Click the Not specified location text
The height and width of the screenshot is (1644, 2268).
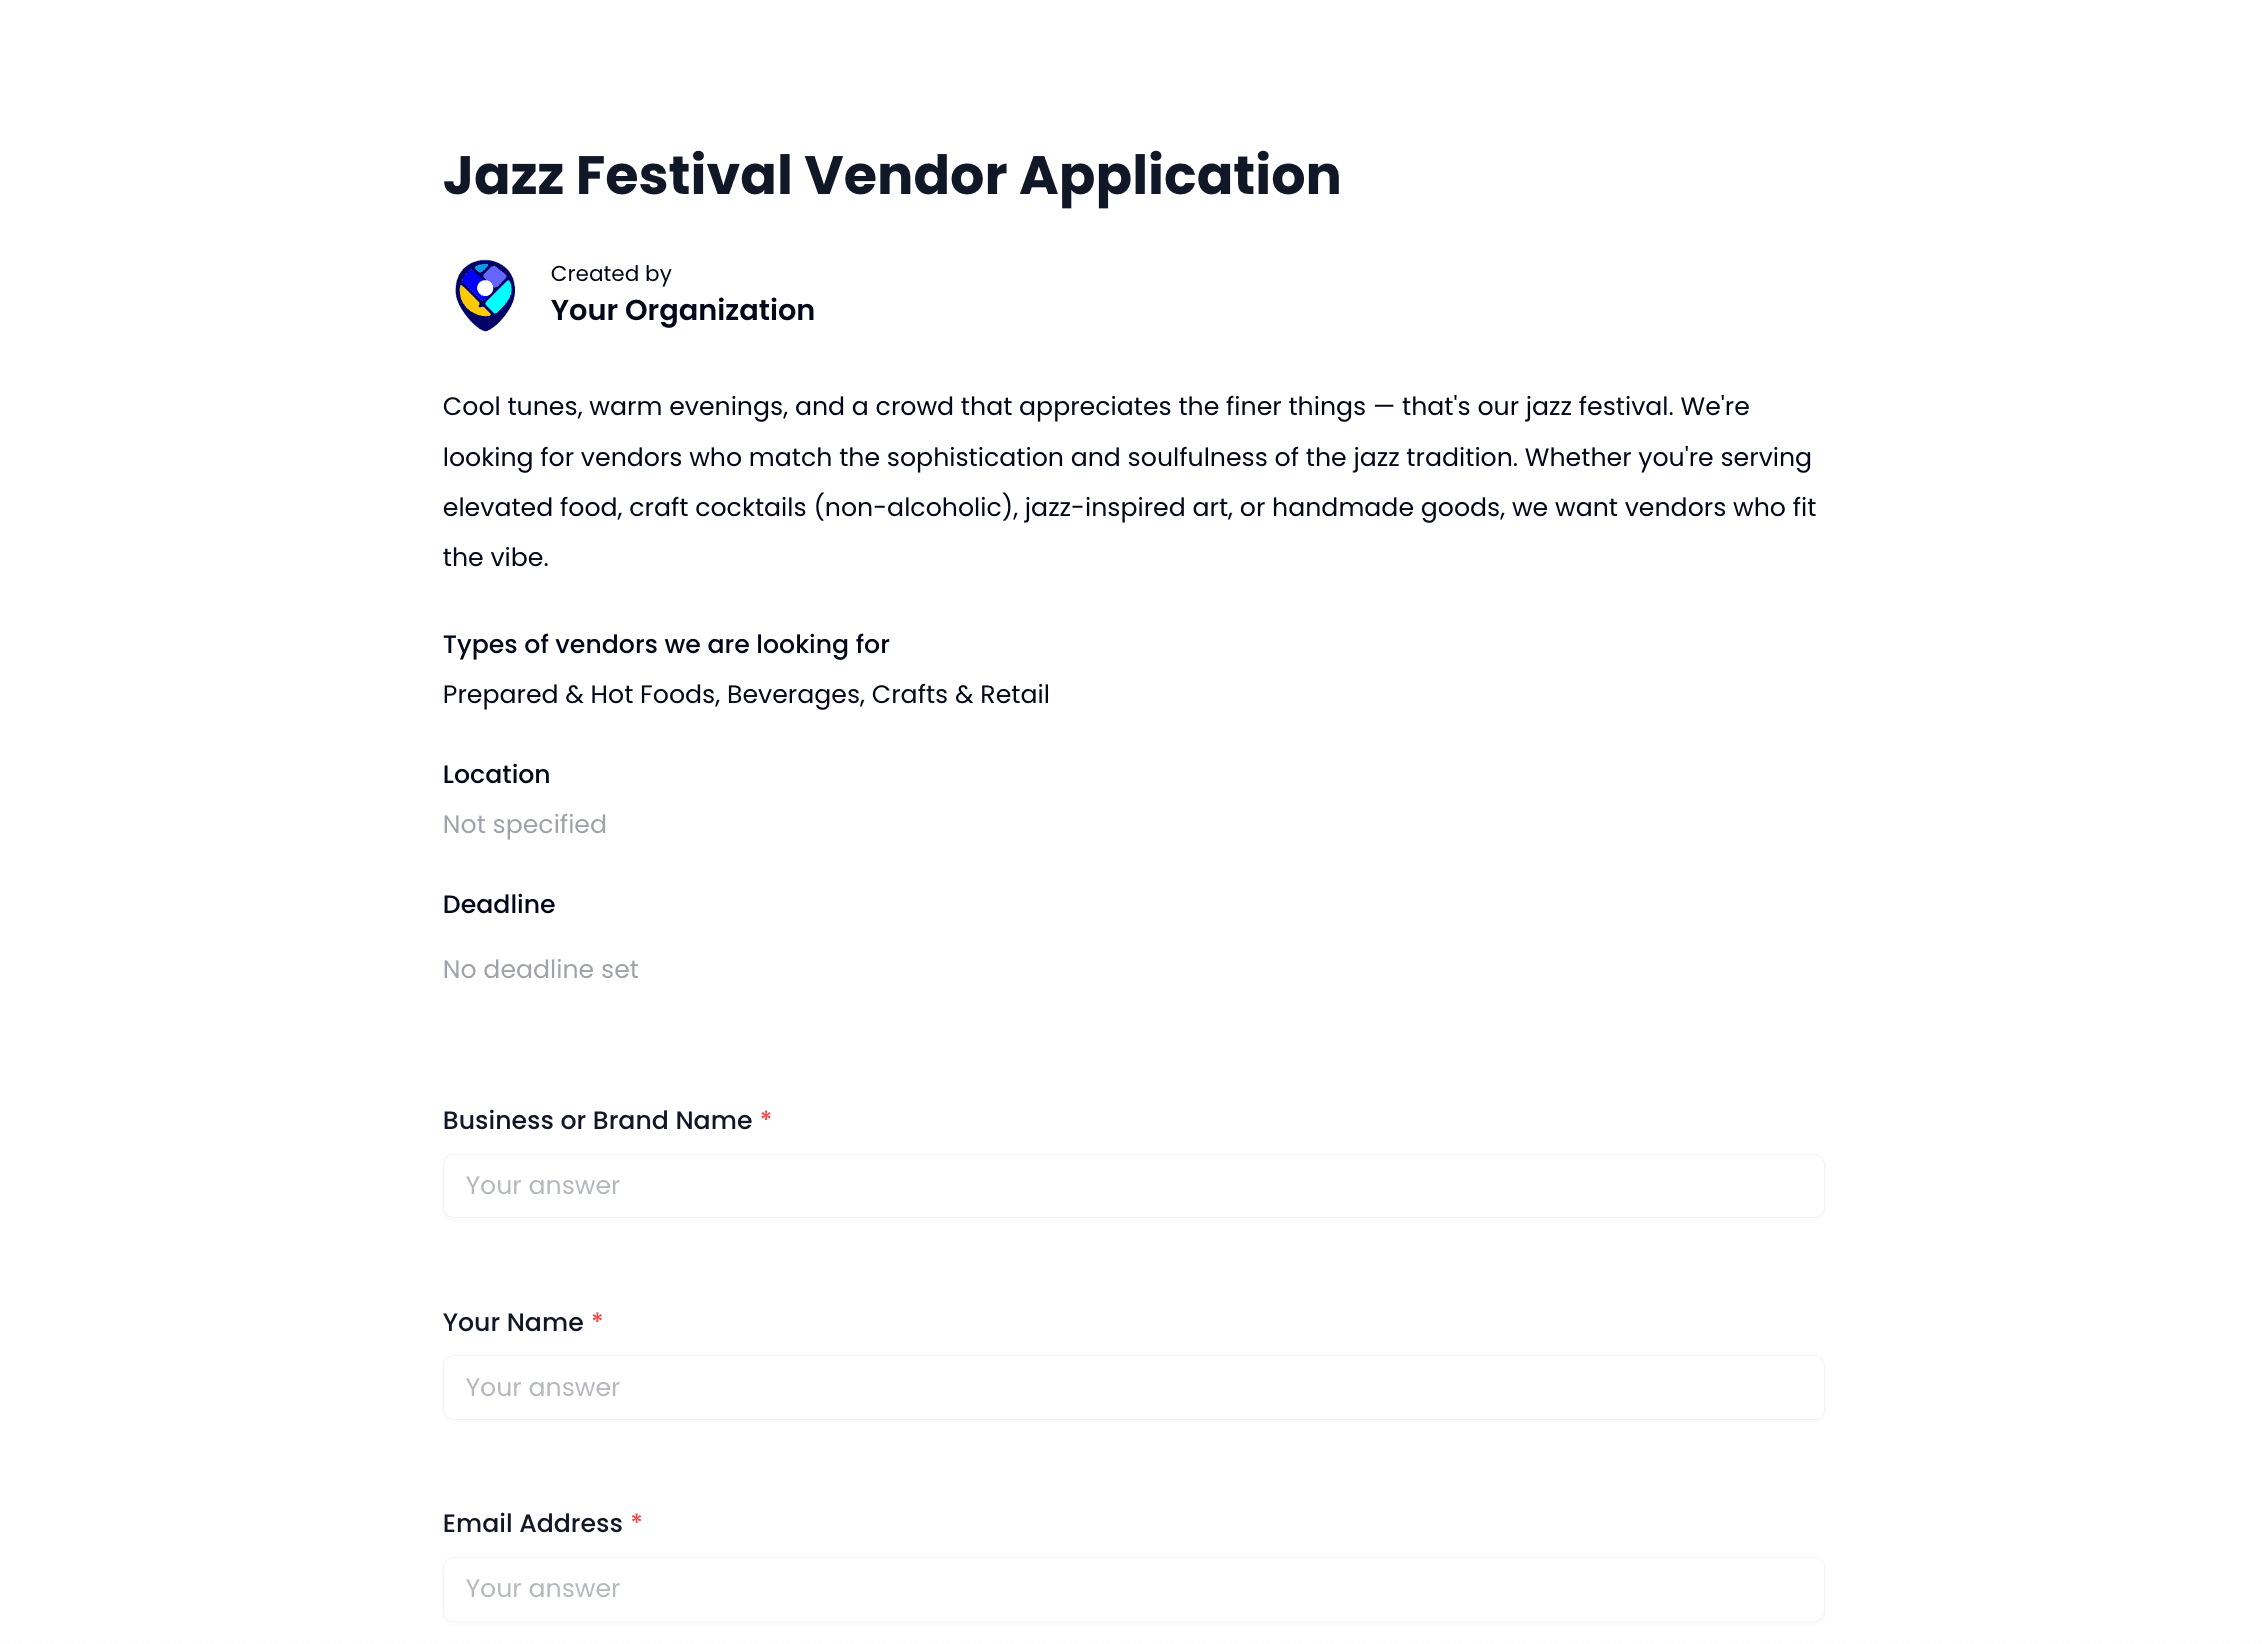point(524,823)
